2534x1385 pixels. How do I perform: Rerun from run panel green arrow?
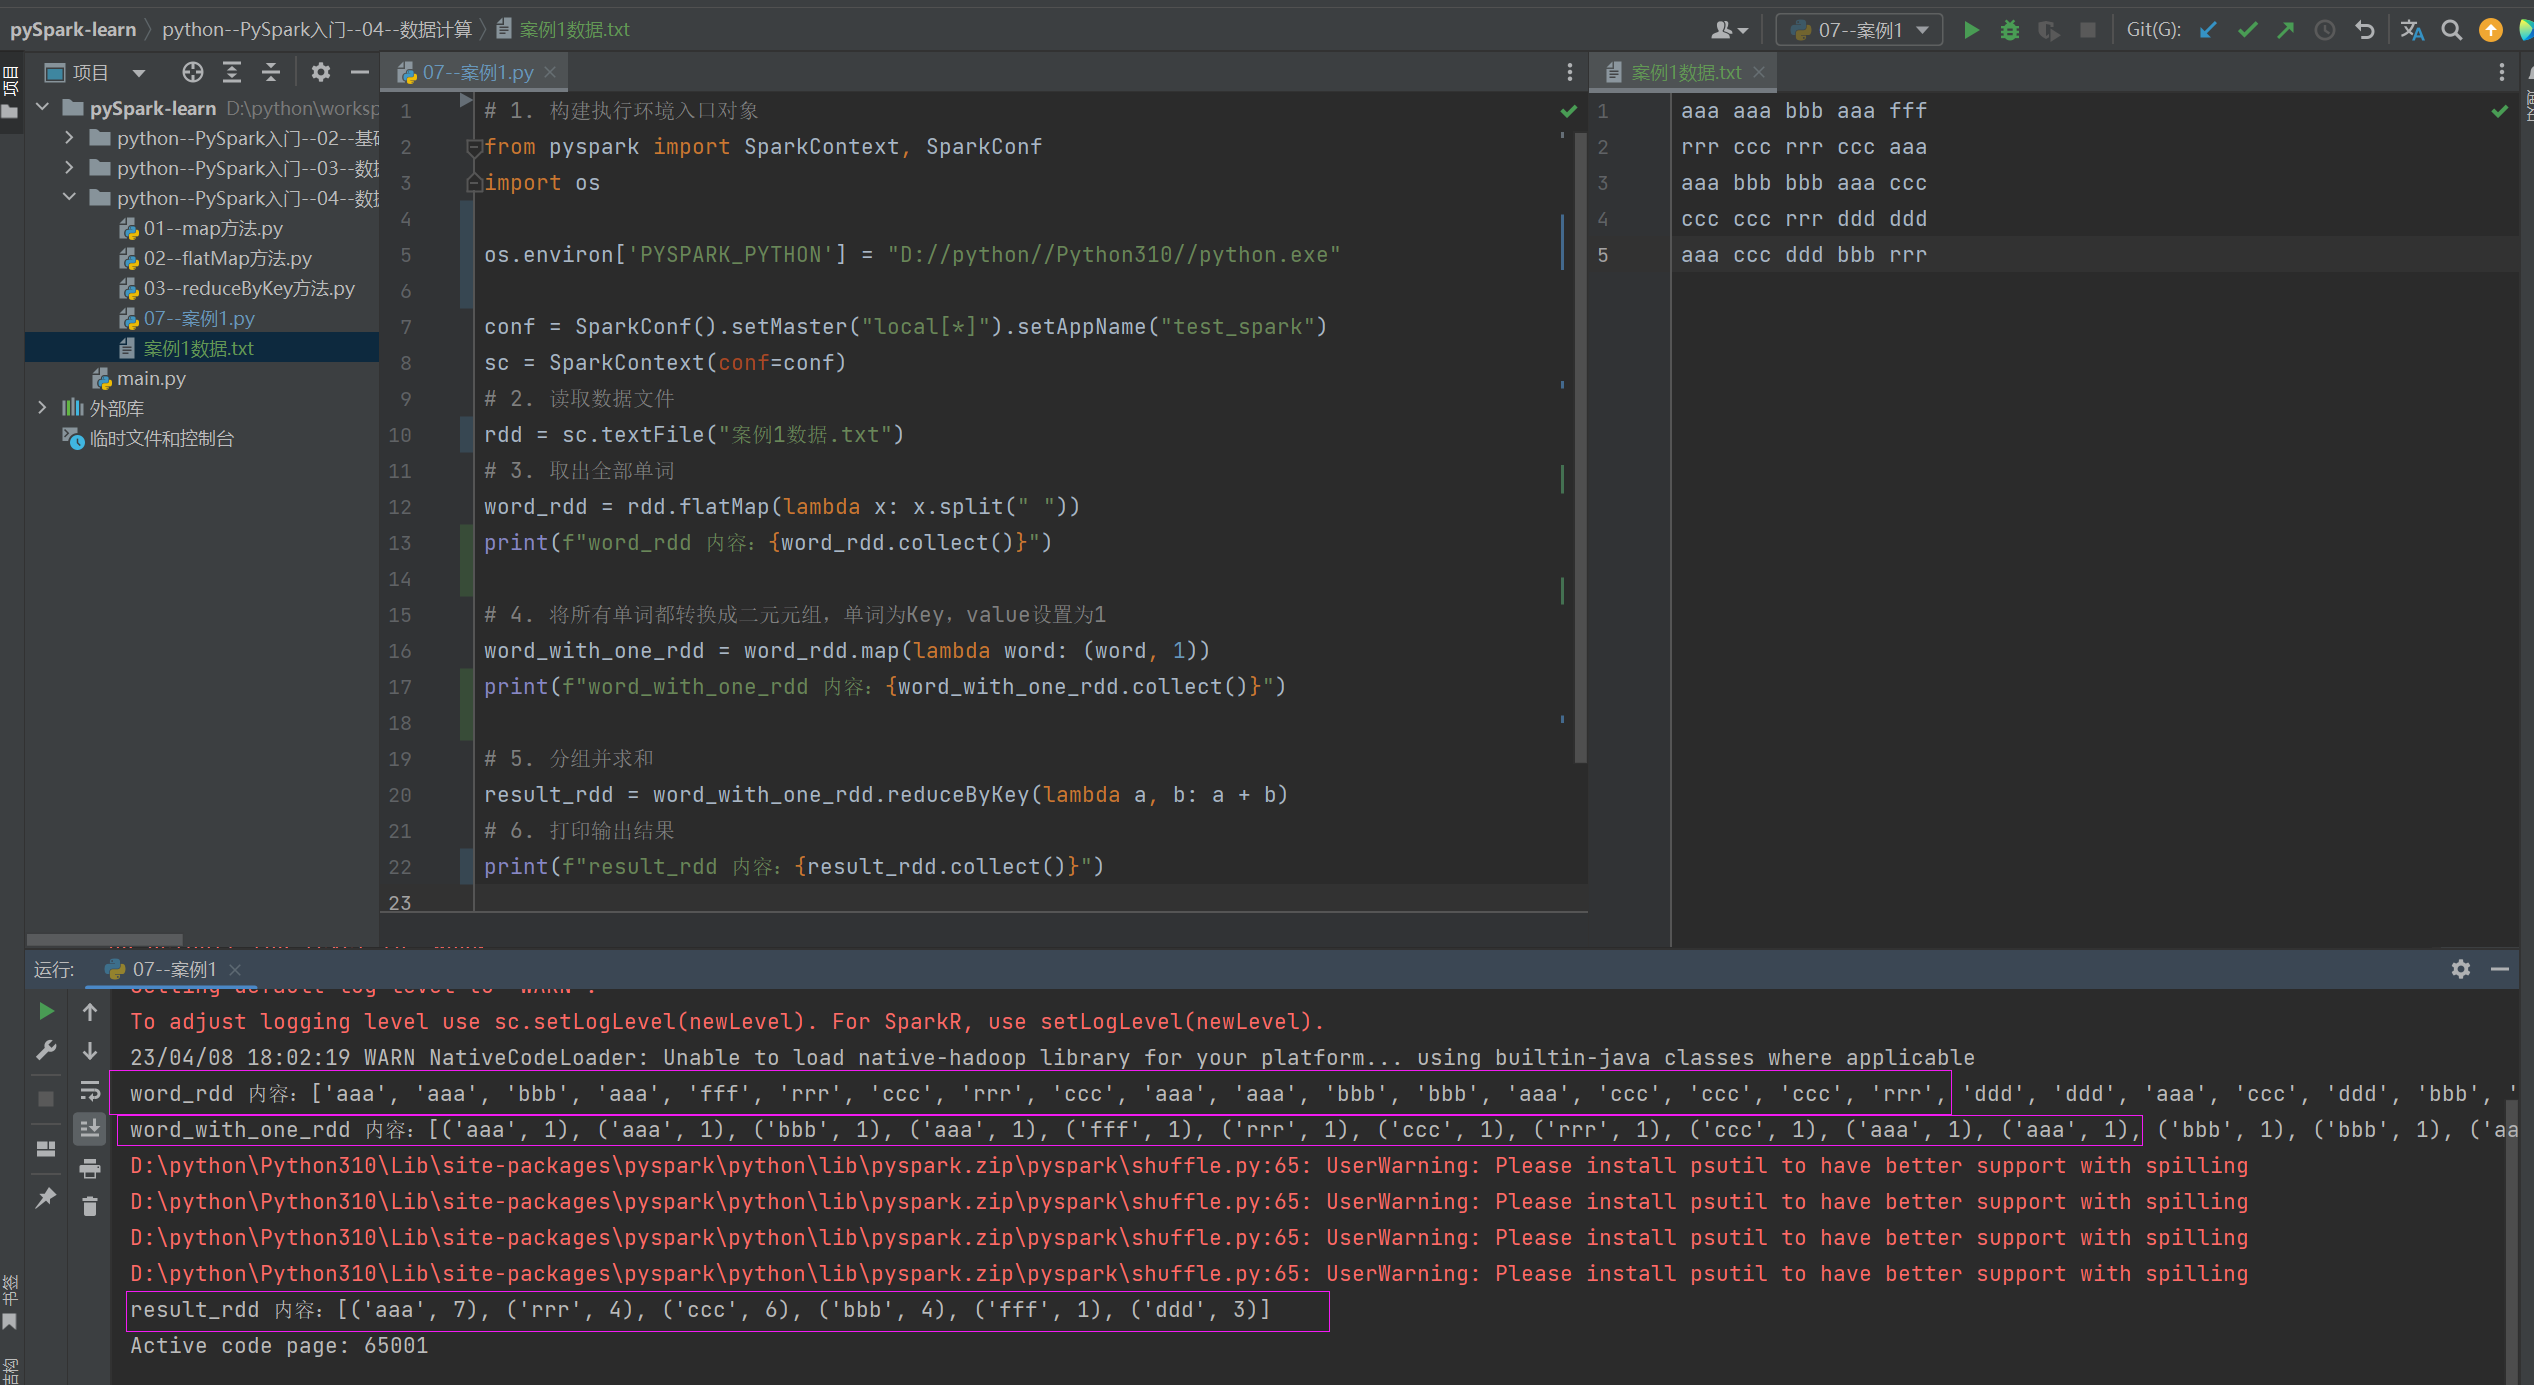[46, 1011]
